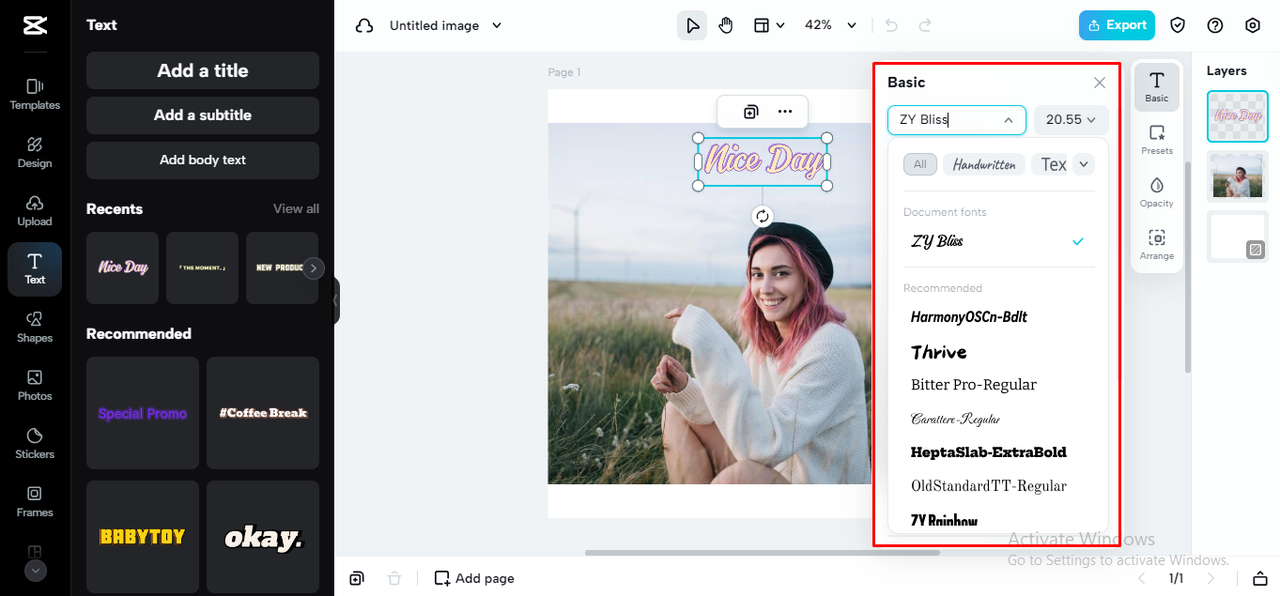Screen dimensions: 1280x596
Task: Click the Export button
Action: coord(1117,26)
